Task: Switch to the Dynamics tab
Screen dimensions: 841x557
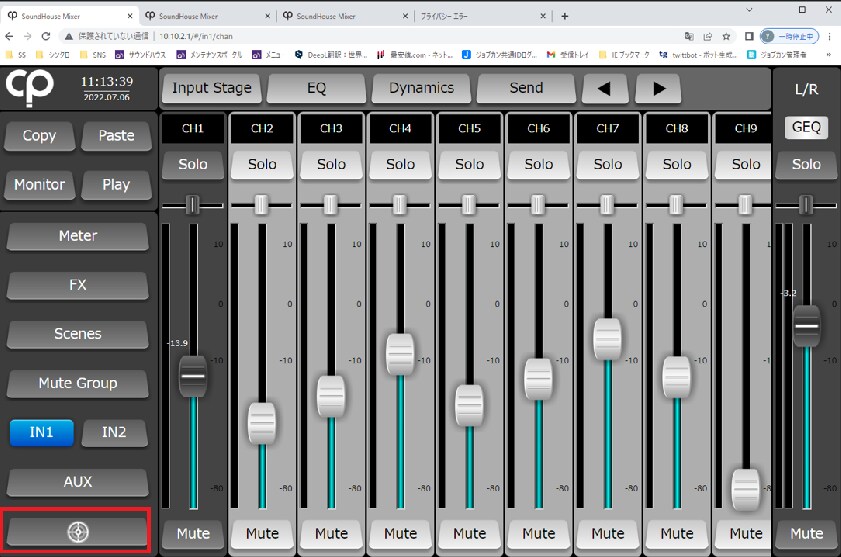Action: (421, 88)
